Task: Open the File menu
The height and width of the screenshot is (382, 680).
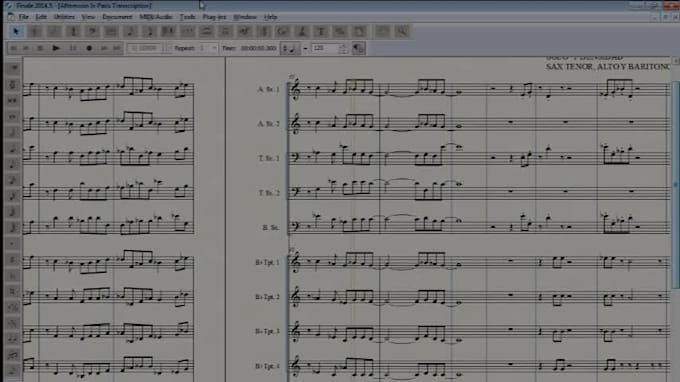Action: point(23,17)
